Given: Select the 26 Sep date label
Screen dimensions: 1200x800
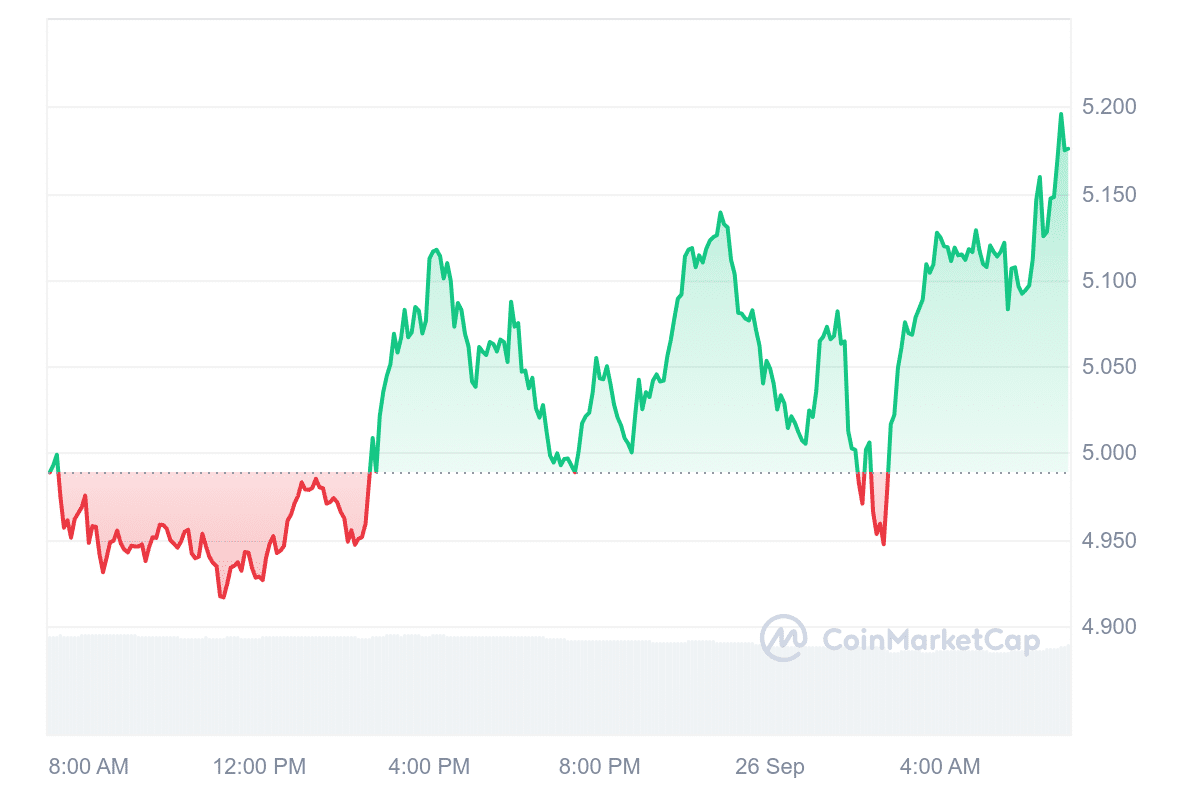Looking at the screenshot, I should pos(769,767).
